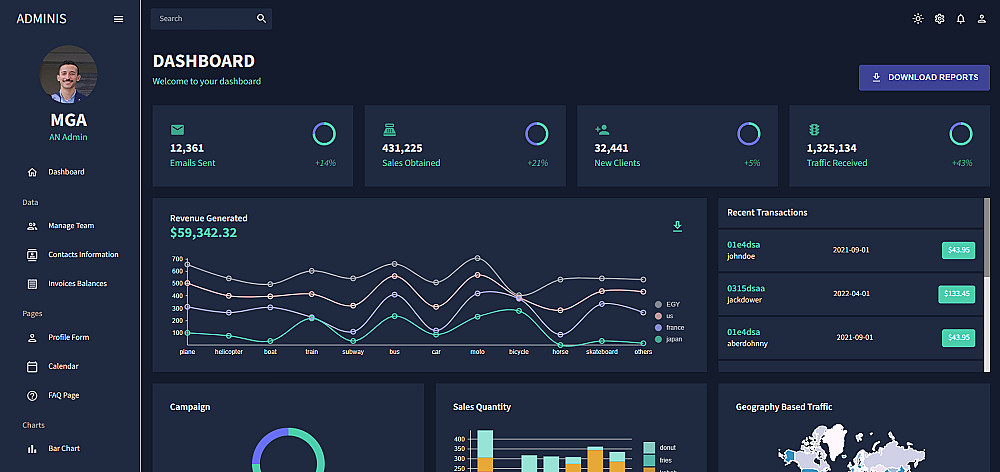The image size is (1000, 472).
Task: Download revenue chart via download icon
Action: pos(677,226)
